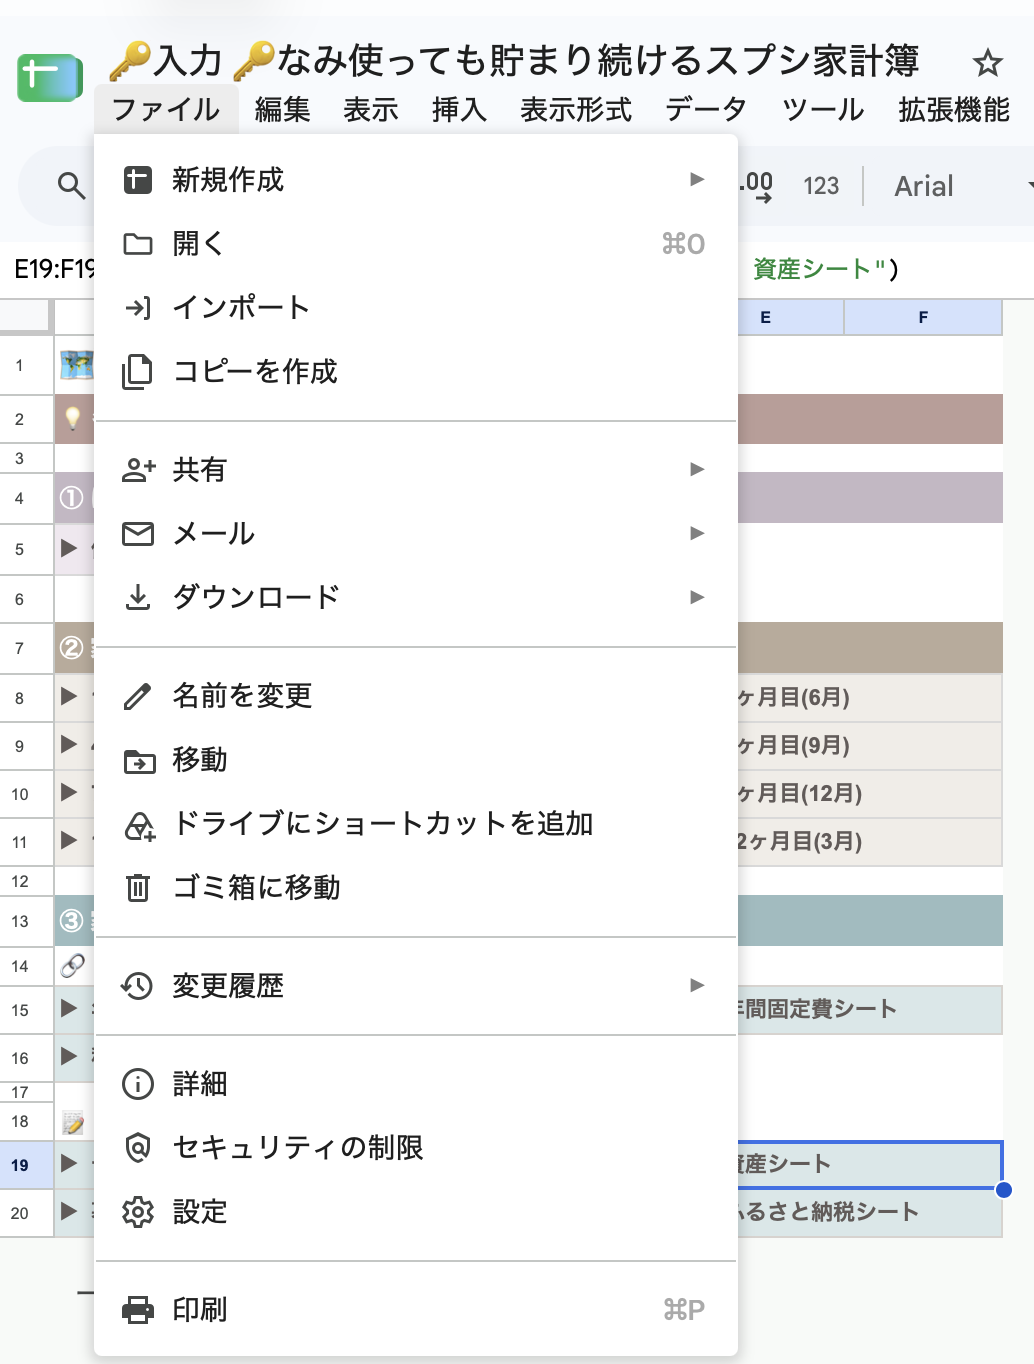The height and width of the screenshot is (1364, 1034).
Task: Open the 編集 menu
Action: pos(283,109)
